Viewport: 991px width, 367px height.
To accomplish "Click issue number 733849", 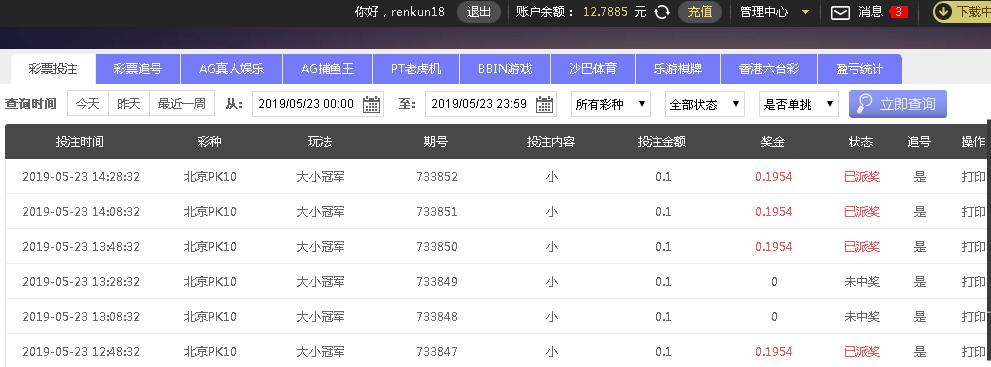I will pyautogui.click(x=437, y=281).
